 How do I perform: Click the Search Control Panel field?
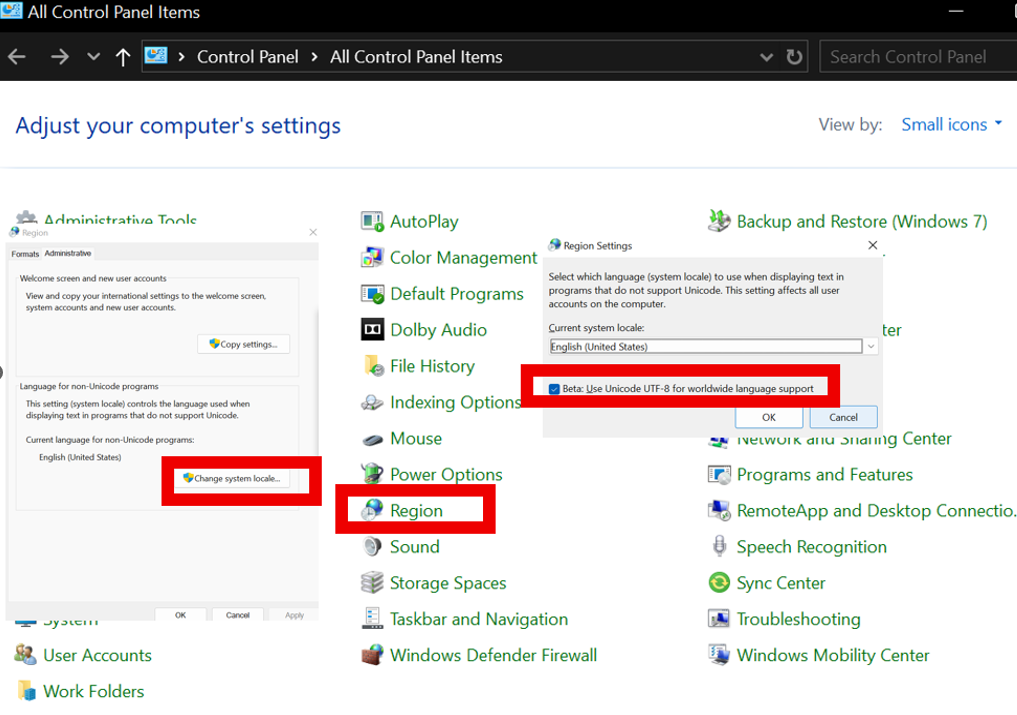(x=918, y=57)
